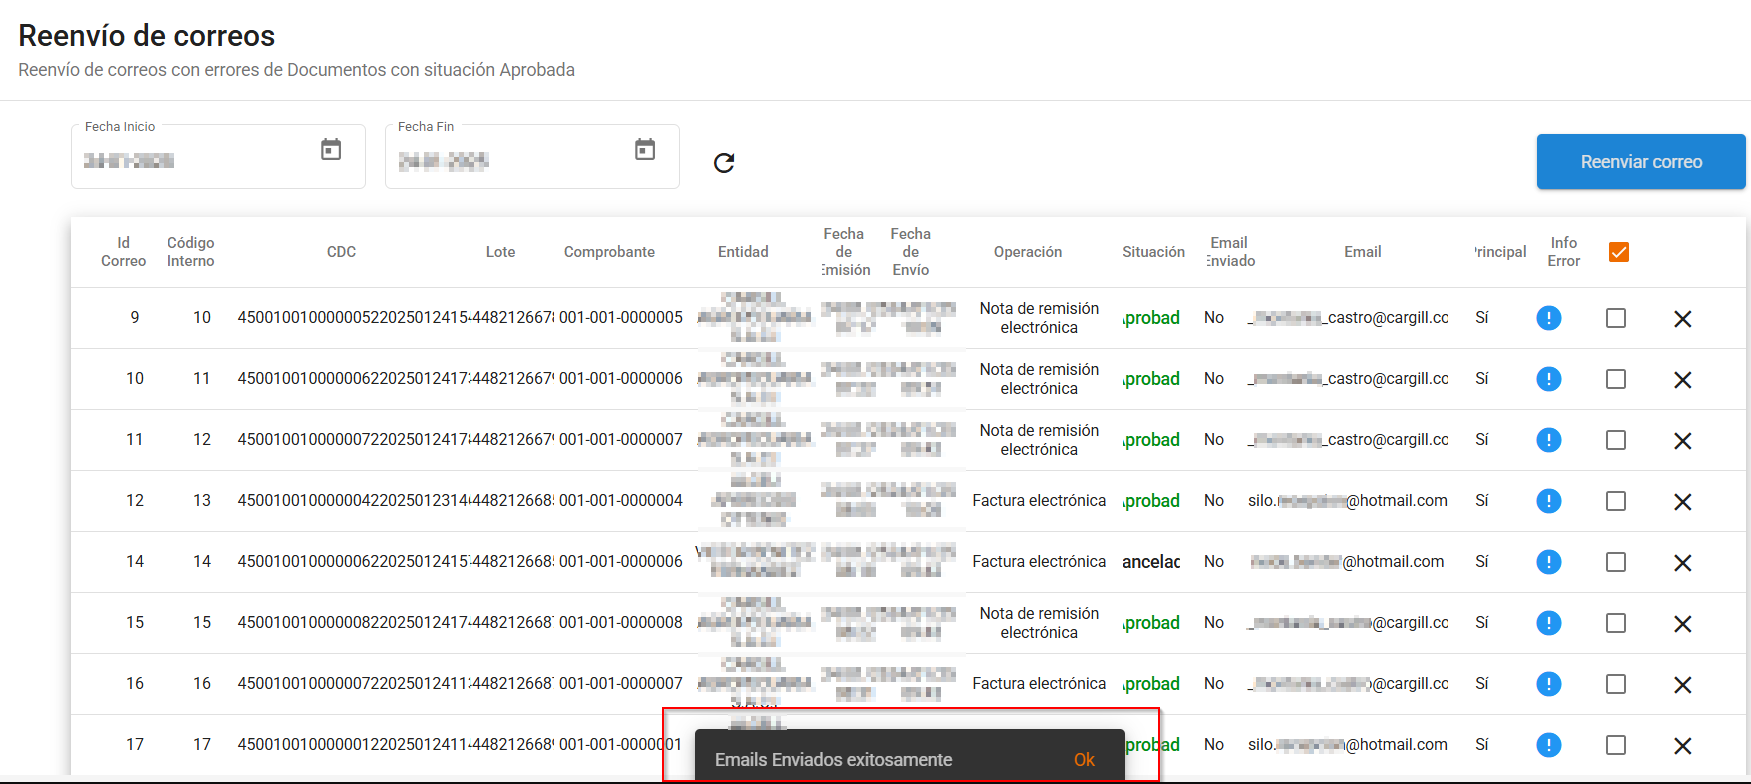Click the Reenviar correo button

click(x=1641, y=162)
